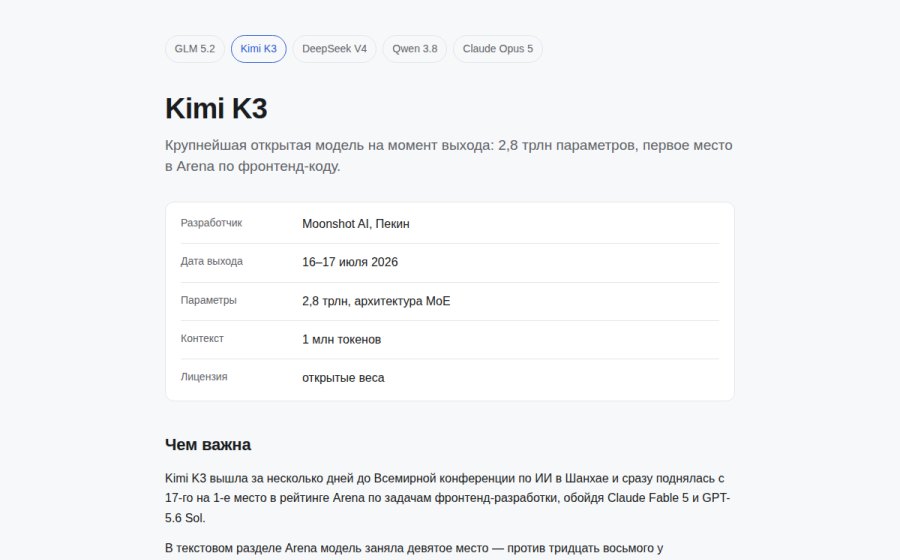Select the value "2,8 трлн, архитектура MoE"

tap(377, 301)
